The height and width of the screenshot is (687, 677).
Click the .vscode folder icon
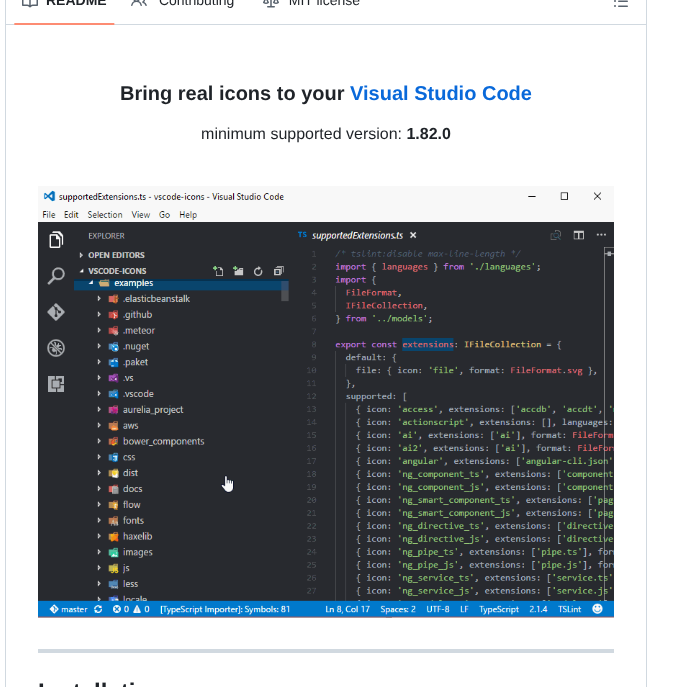click(113, 394)
